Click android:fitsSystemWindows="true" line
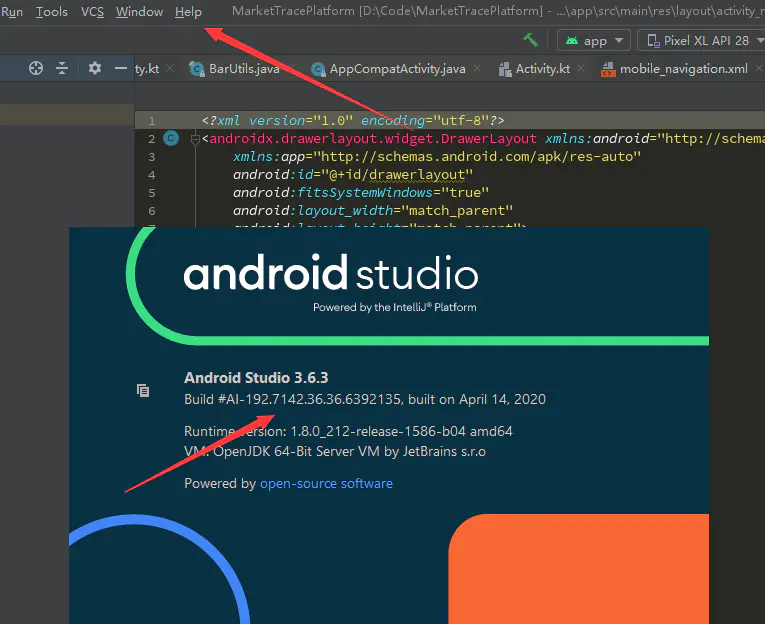 click(x=361, y=193)
